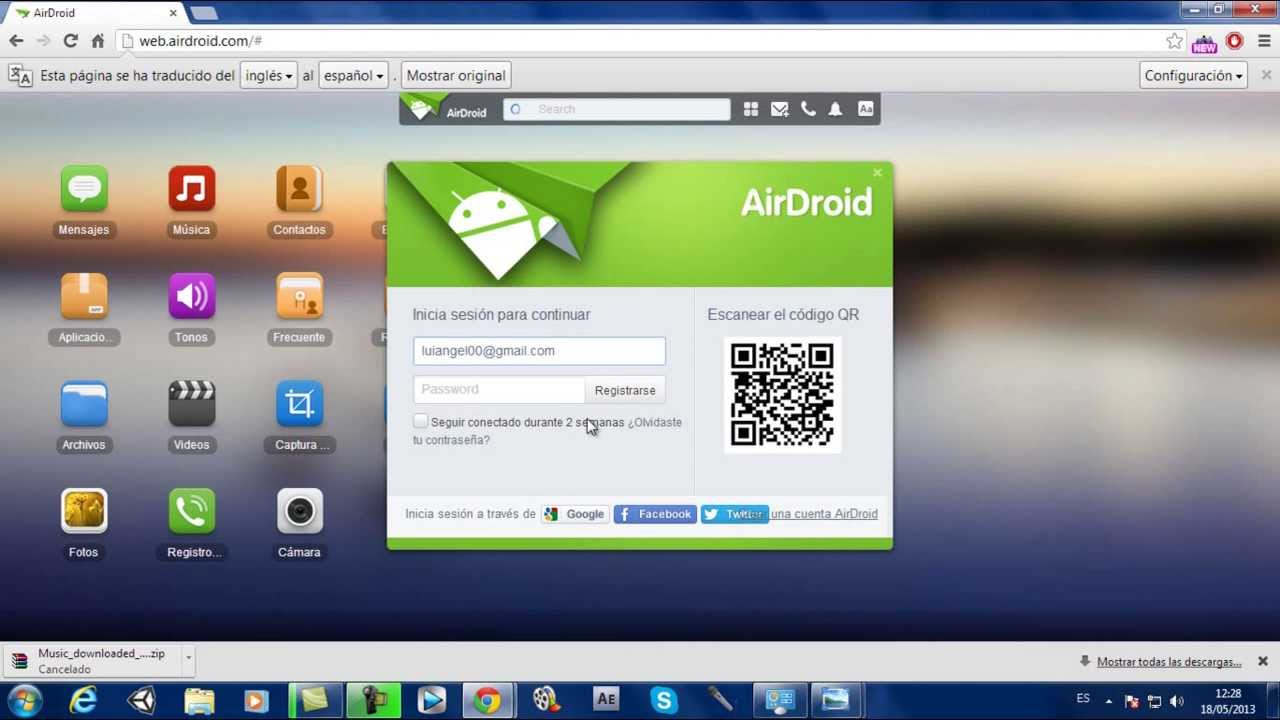Click the red Opera-style extension icon
Screen dimensions: 1280x720
pyautogui.click(x=1234, y=41)
